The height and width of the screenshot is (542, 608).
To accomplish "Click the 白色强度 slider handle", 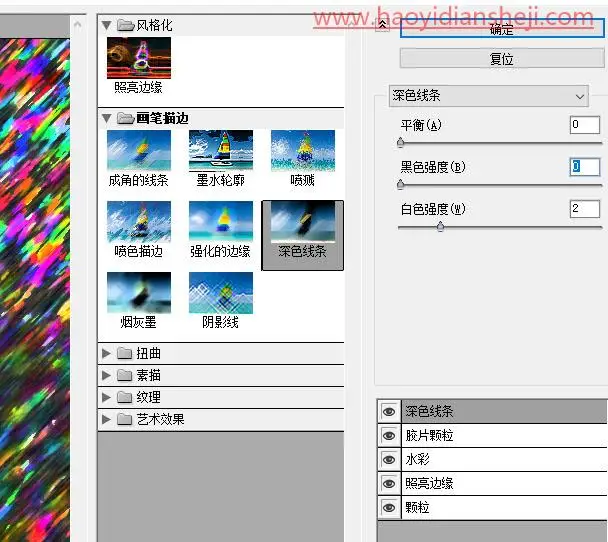I will point(440,227).
